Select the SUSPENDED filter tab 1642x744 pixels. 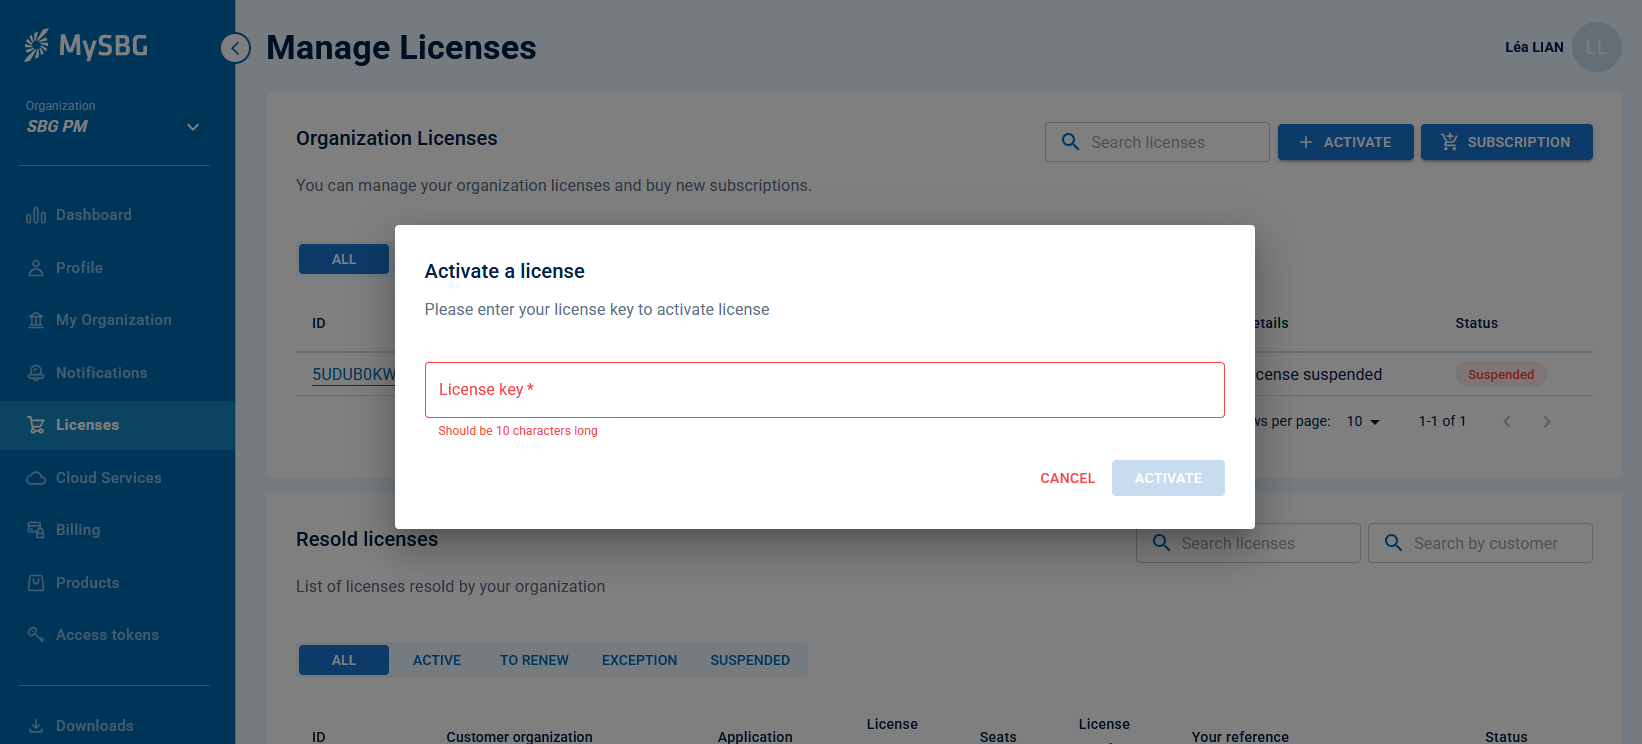(x=750, y=660)
